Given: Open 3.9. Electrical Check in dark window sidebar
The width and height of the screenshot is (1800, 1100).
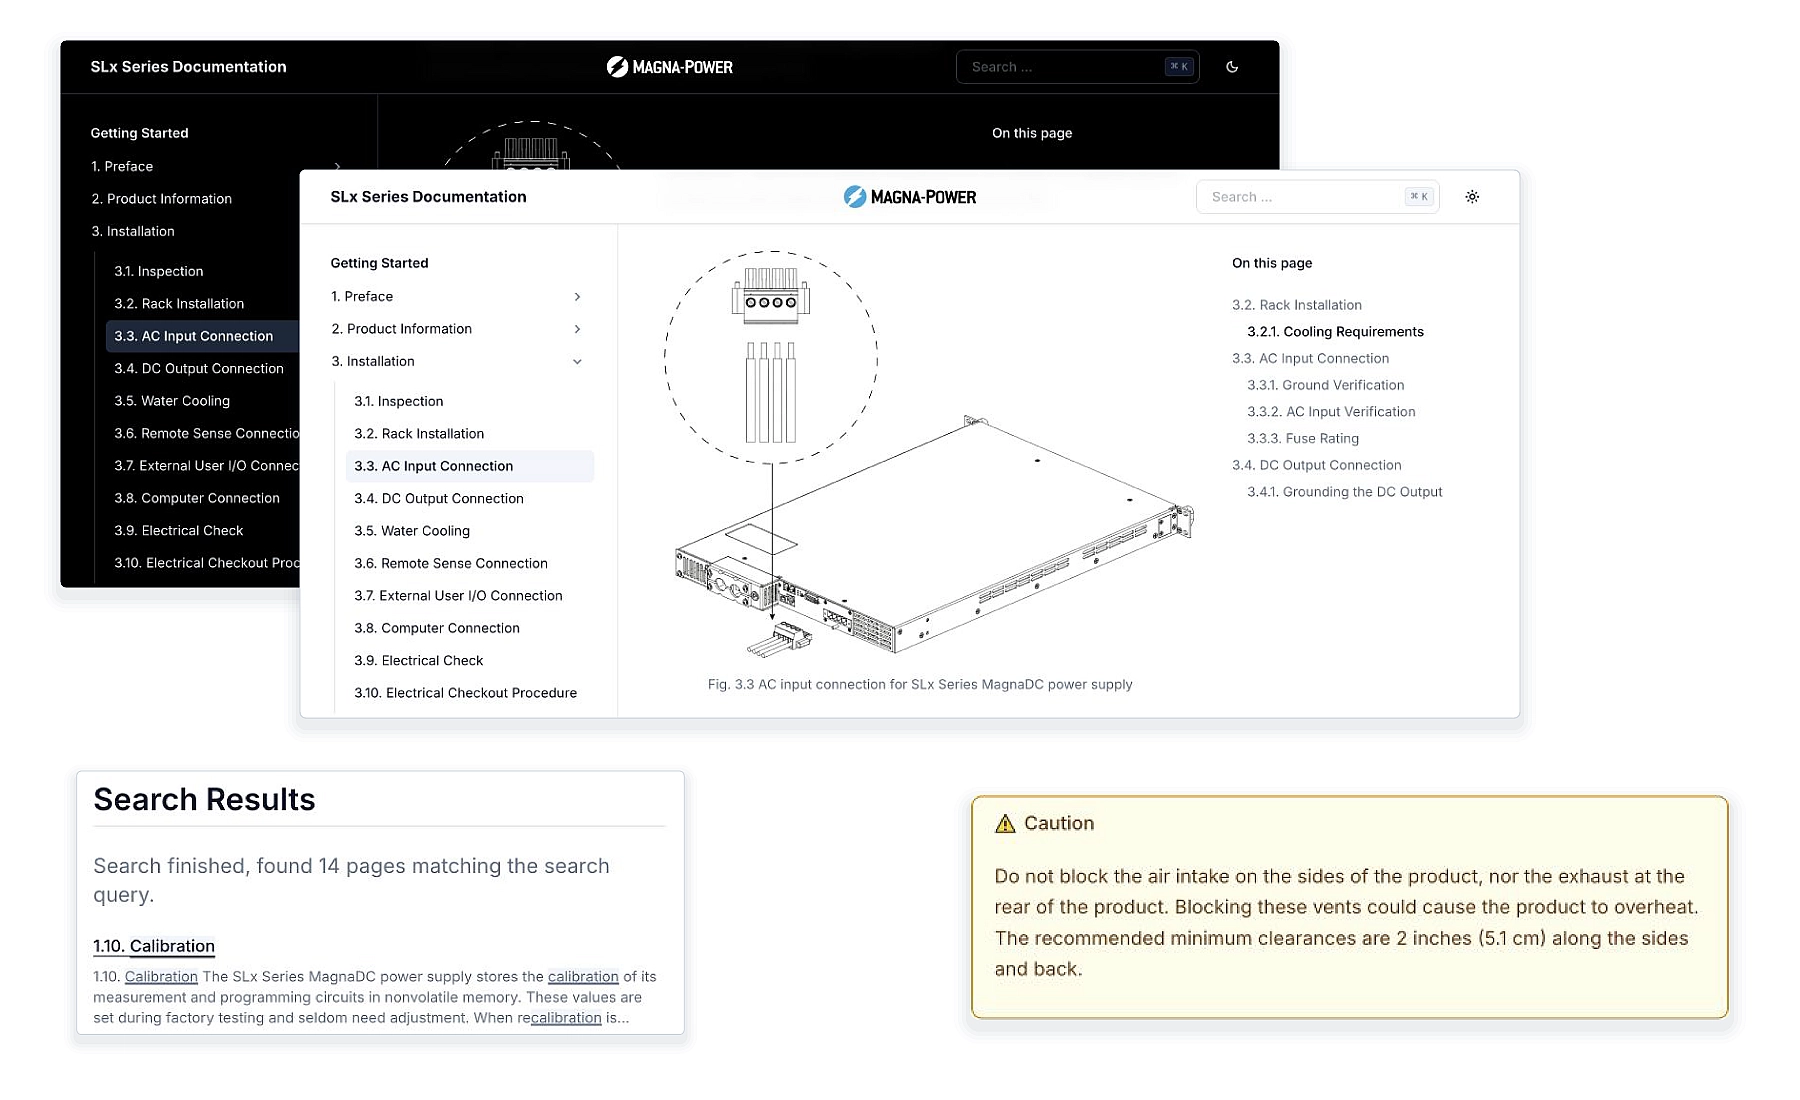Looking at the screenshot, I should click(178, 531).
